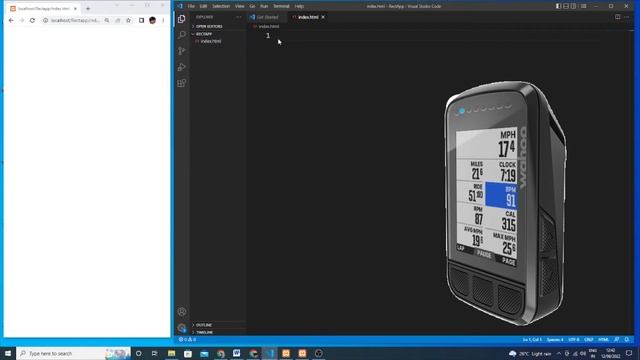Expand the Outline section

click(218, 325)
